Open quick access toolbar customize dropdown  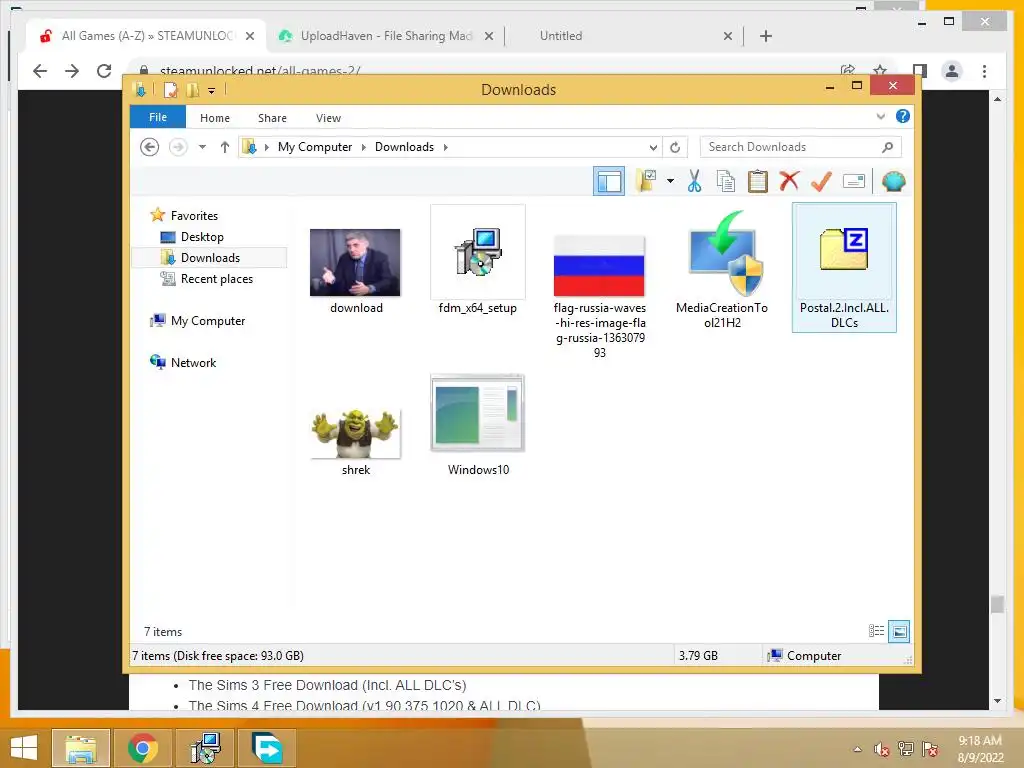[212, 91]
